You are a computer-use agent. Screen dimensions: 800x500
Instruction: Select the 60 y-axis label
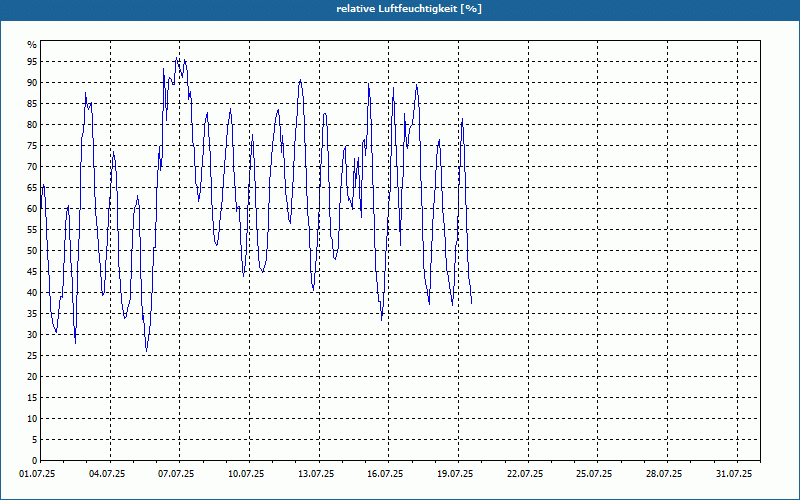coord(32,209)
